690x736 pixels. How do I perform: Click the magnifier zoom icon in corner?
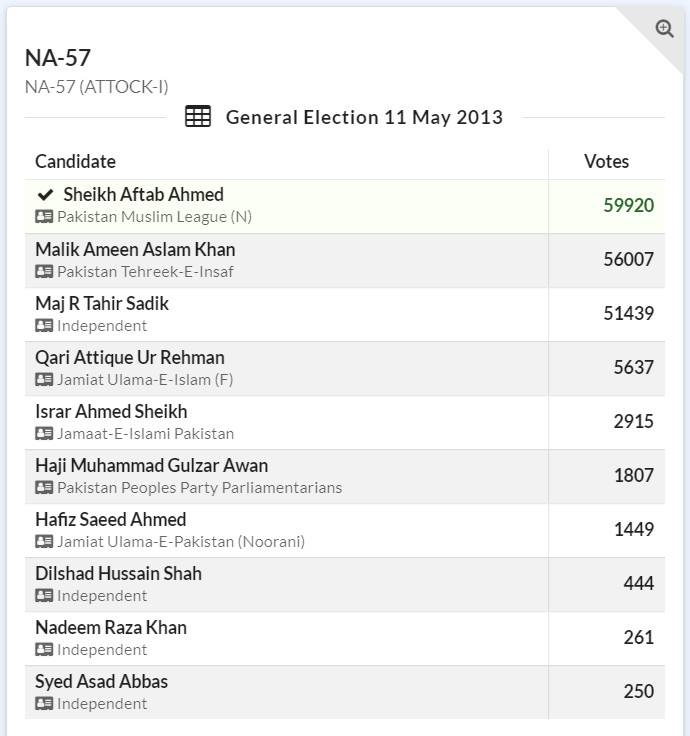tap(664, 29)
